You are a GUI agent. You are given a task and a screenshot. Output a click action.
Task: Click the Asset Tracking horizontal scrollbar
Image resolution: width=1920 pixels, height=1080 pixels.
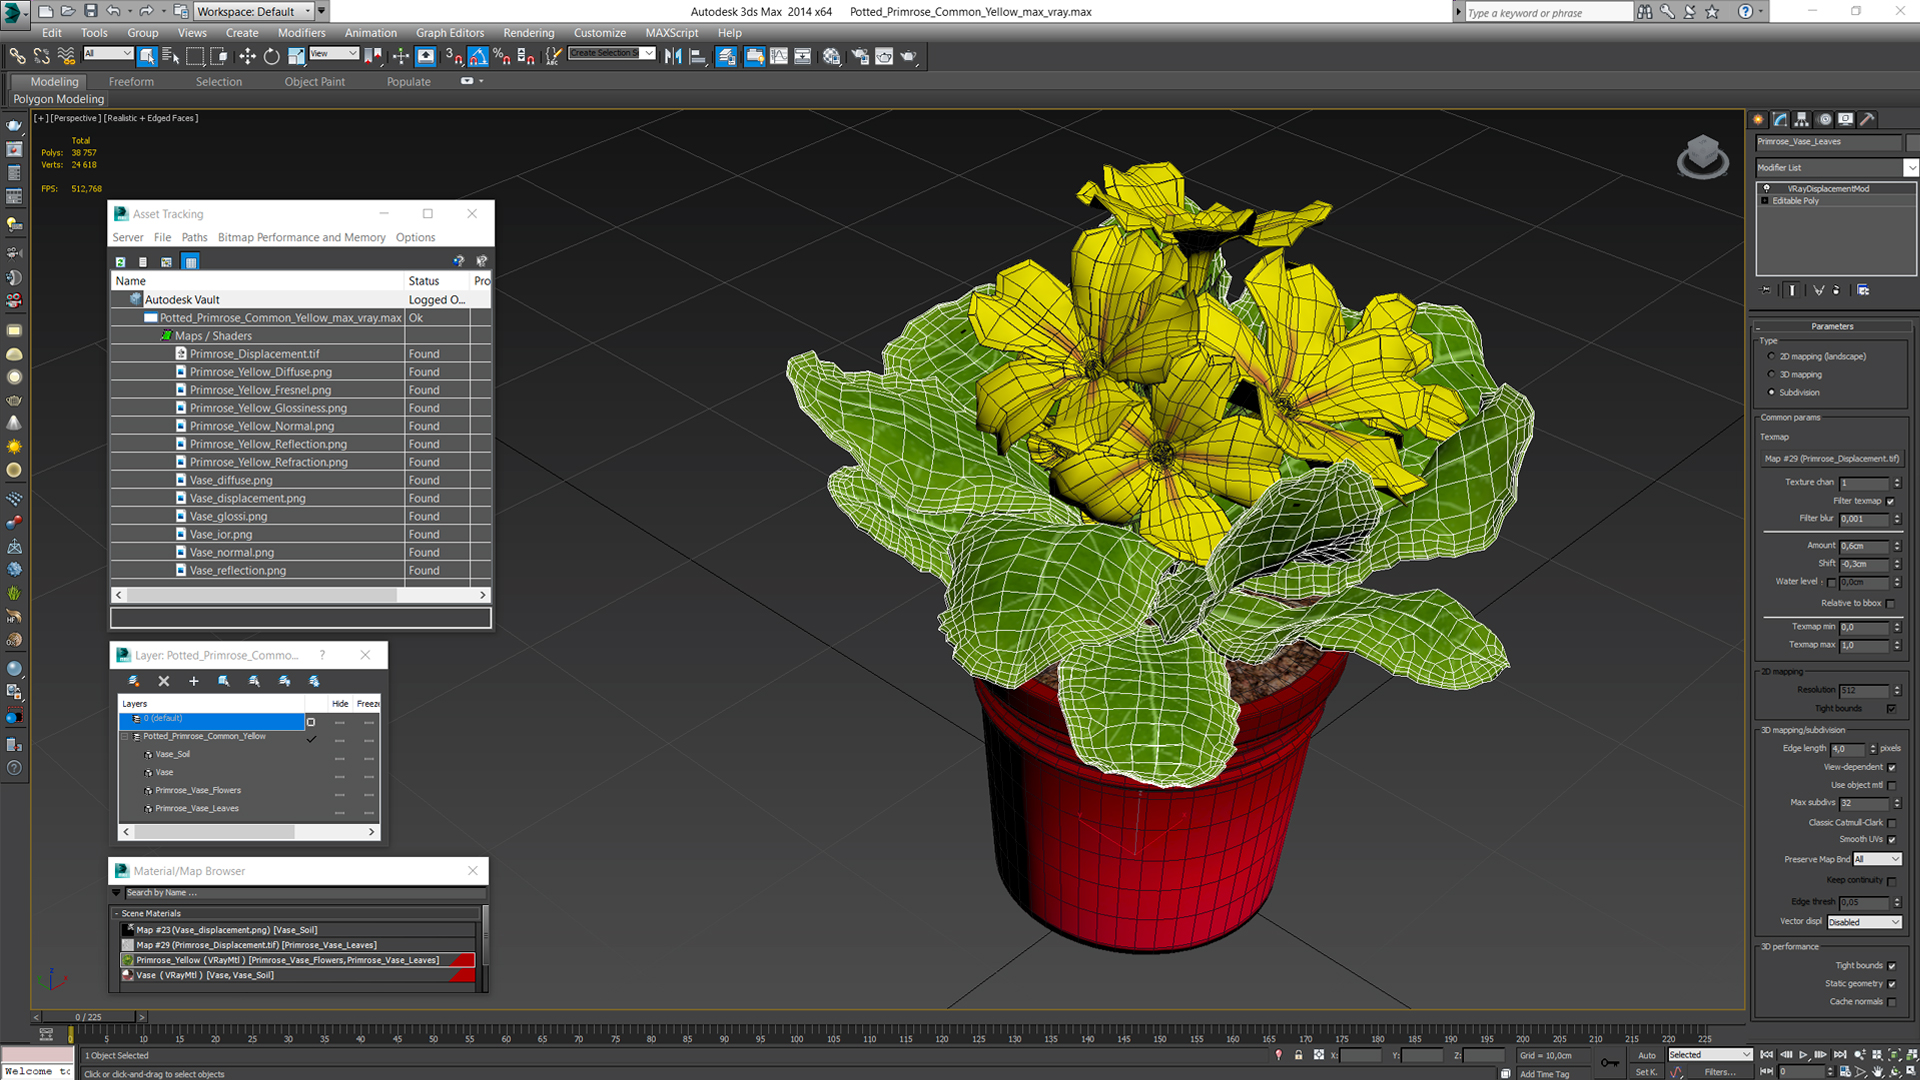point(300,595)
